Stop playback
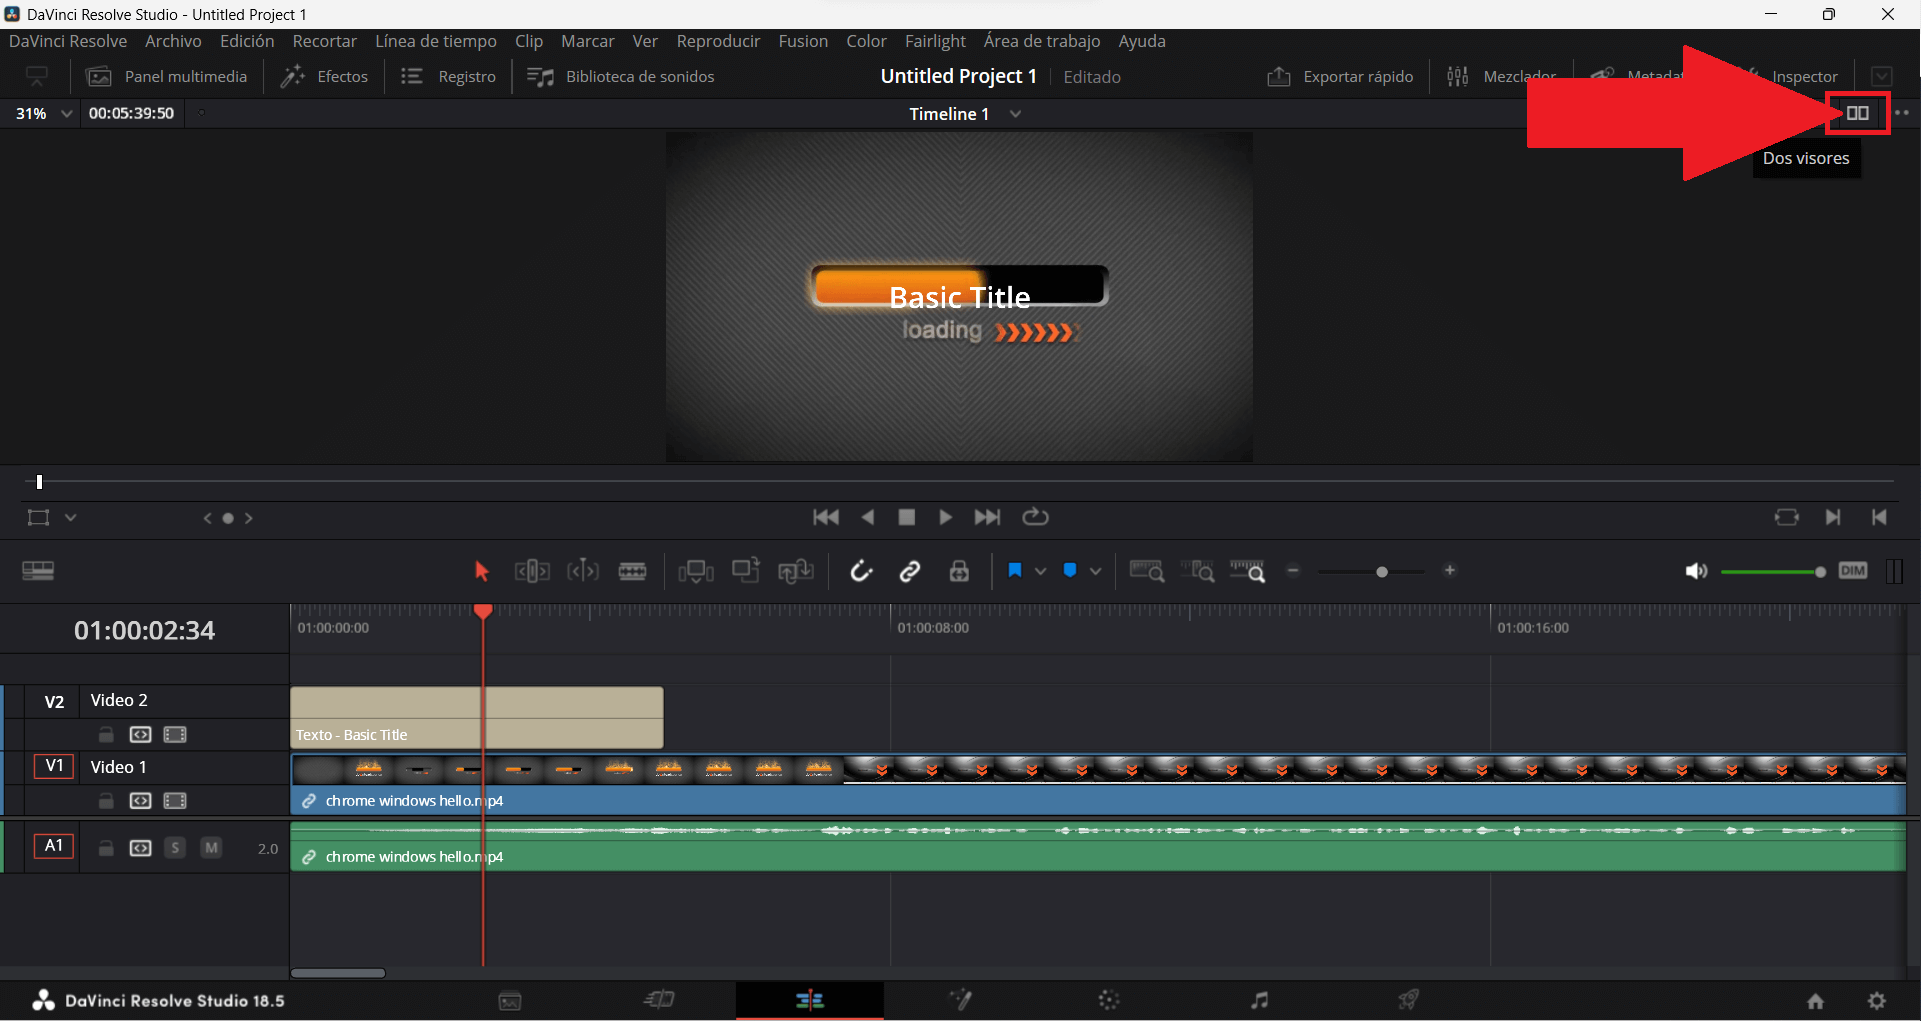This screenshot has height=1021, width=1921. coord(907,517)
